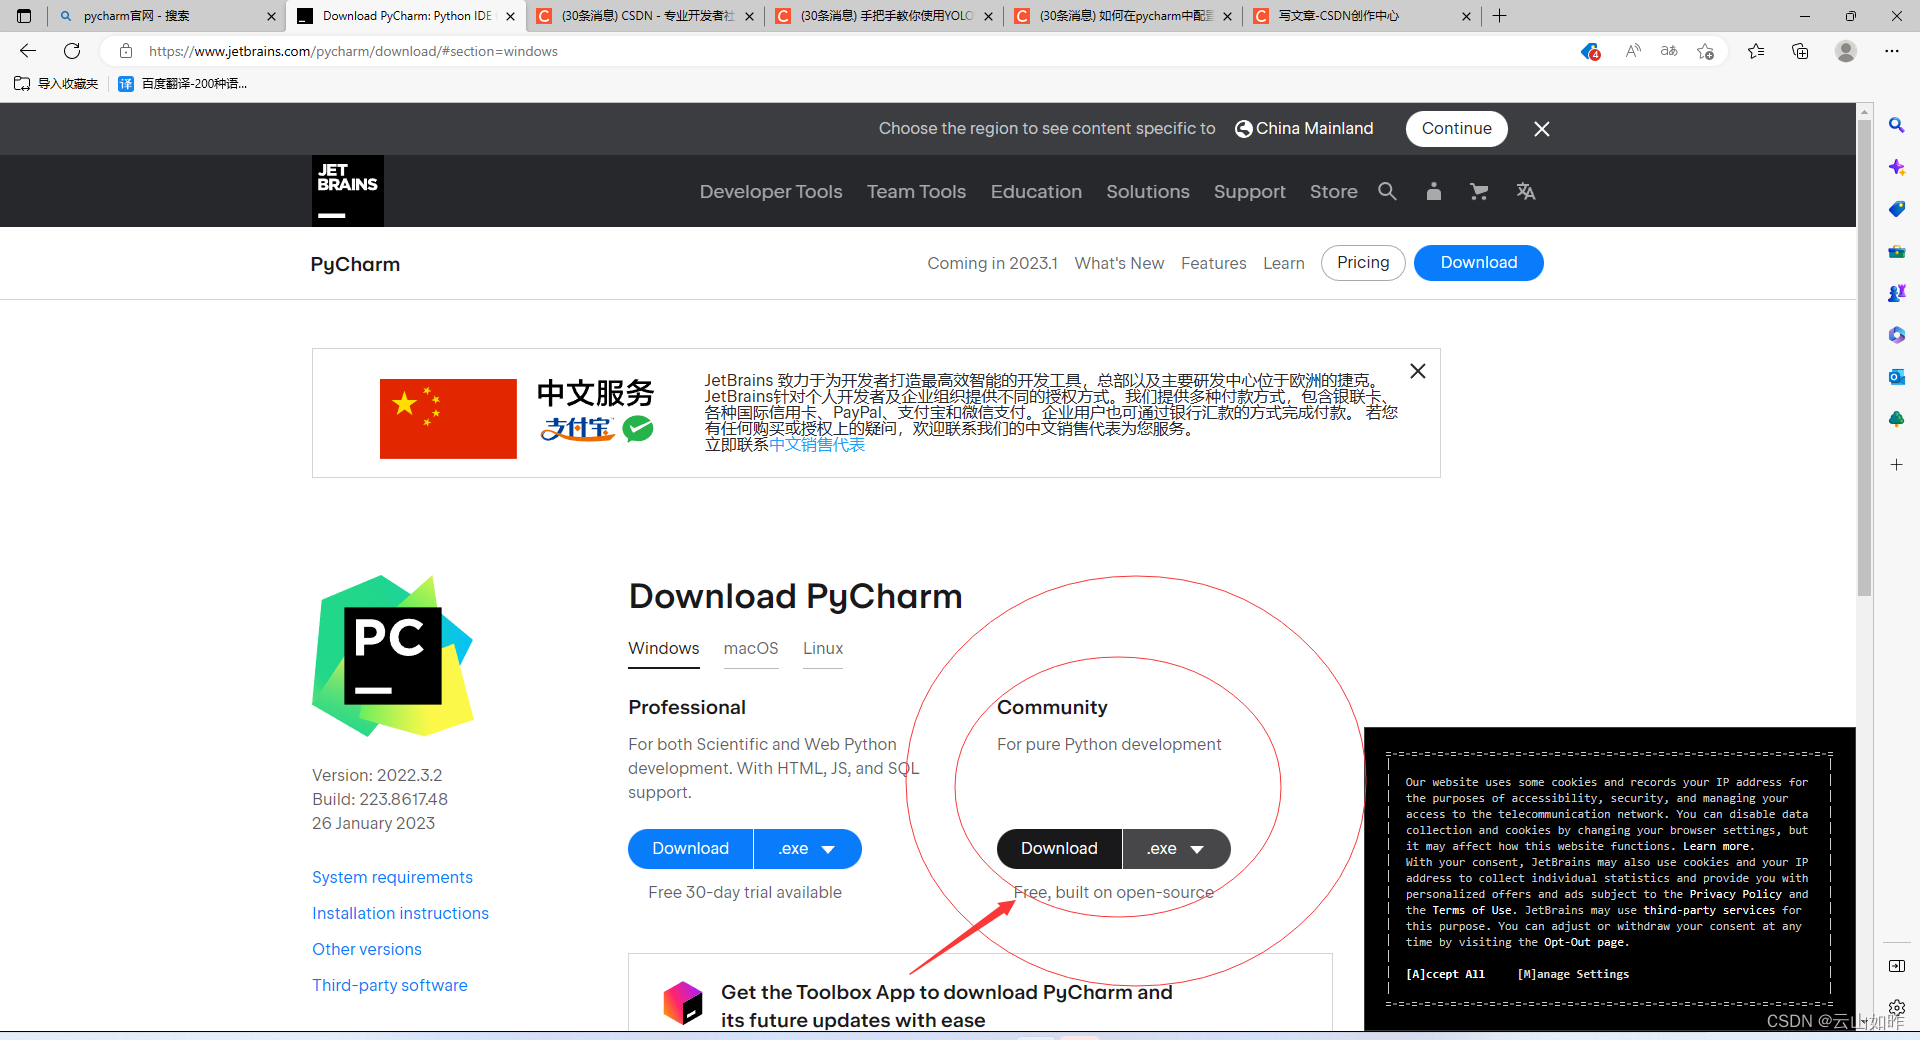
Task: Switch to the Linux tab
Action: click(823, 648)
